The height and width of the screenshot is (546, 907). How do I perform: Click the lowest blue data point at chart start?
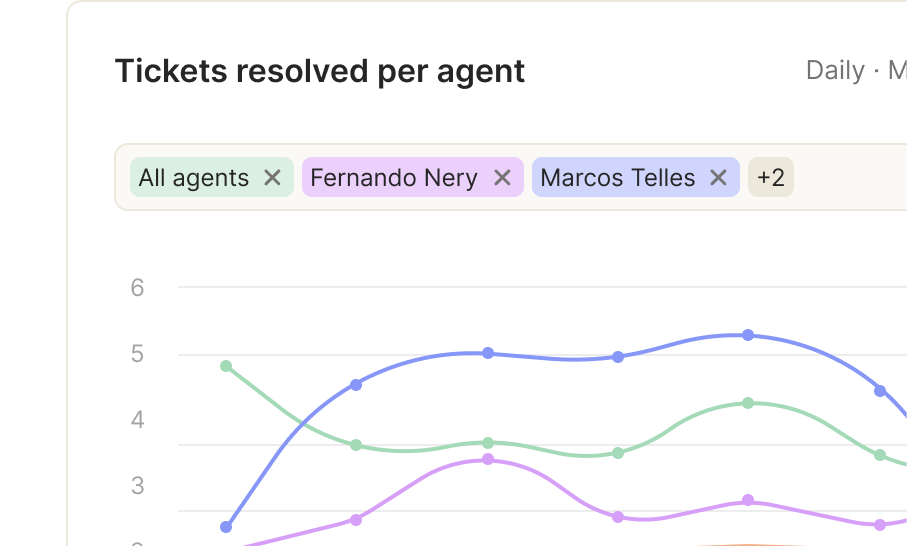(226, 527)
